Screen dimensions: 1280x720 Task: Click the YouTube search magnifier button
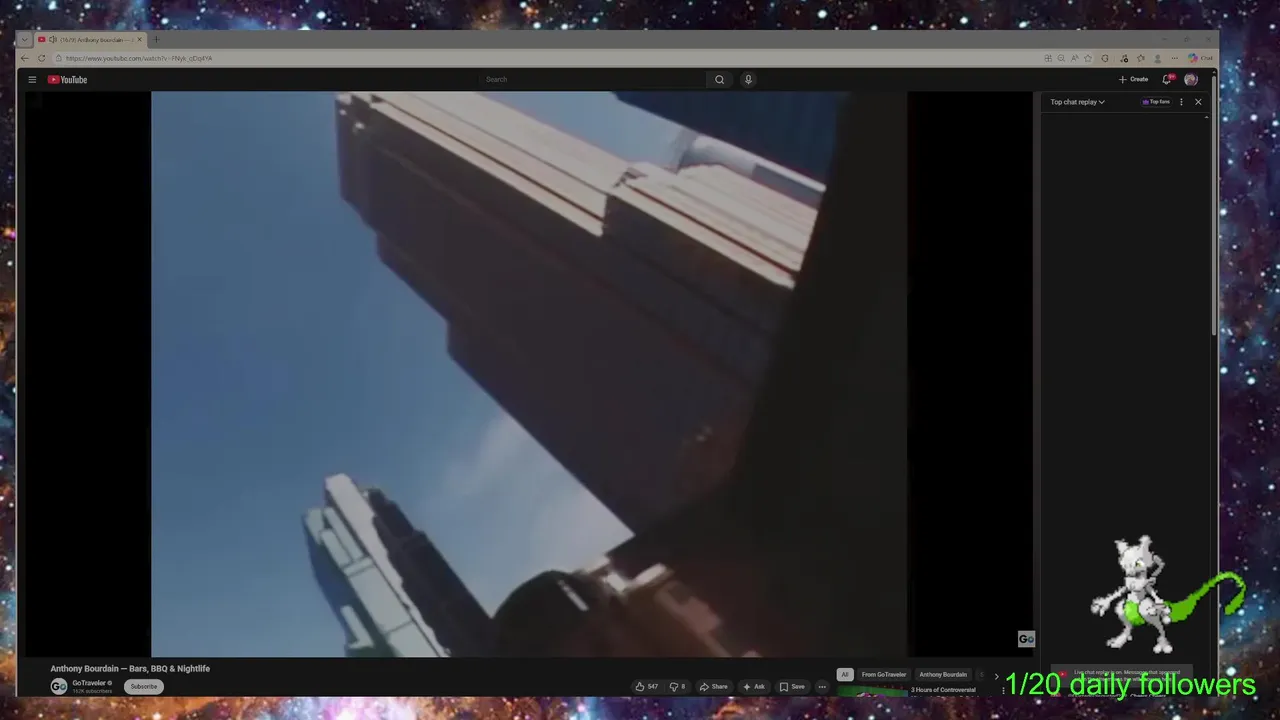719,79
